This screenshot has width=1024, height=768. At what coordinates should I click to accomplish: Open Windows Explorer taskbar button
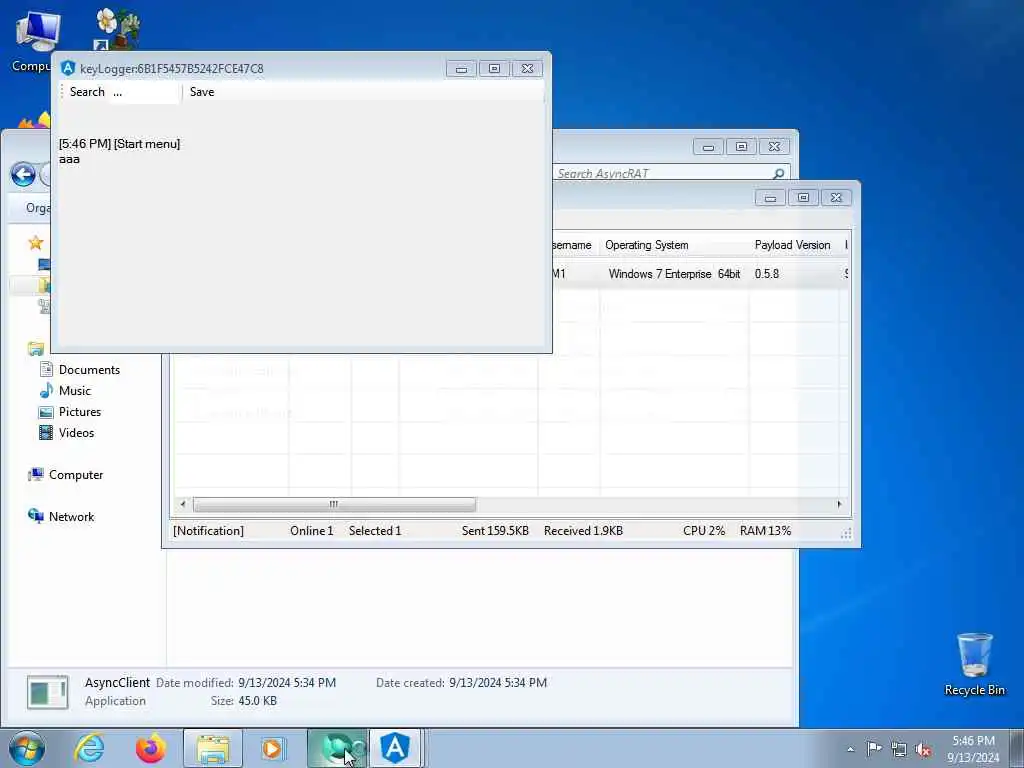[x=213, y=748]
